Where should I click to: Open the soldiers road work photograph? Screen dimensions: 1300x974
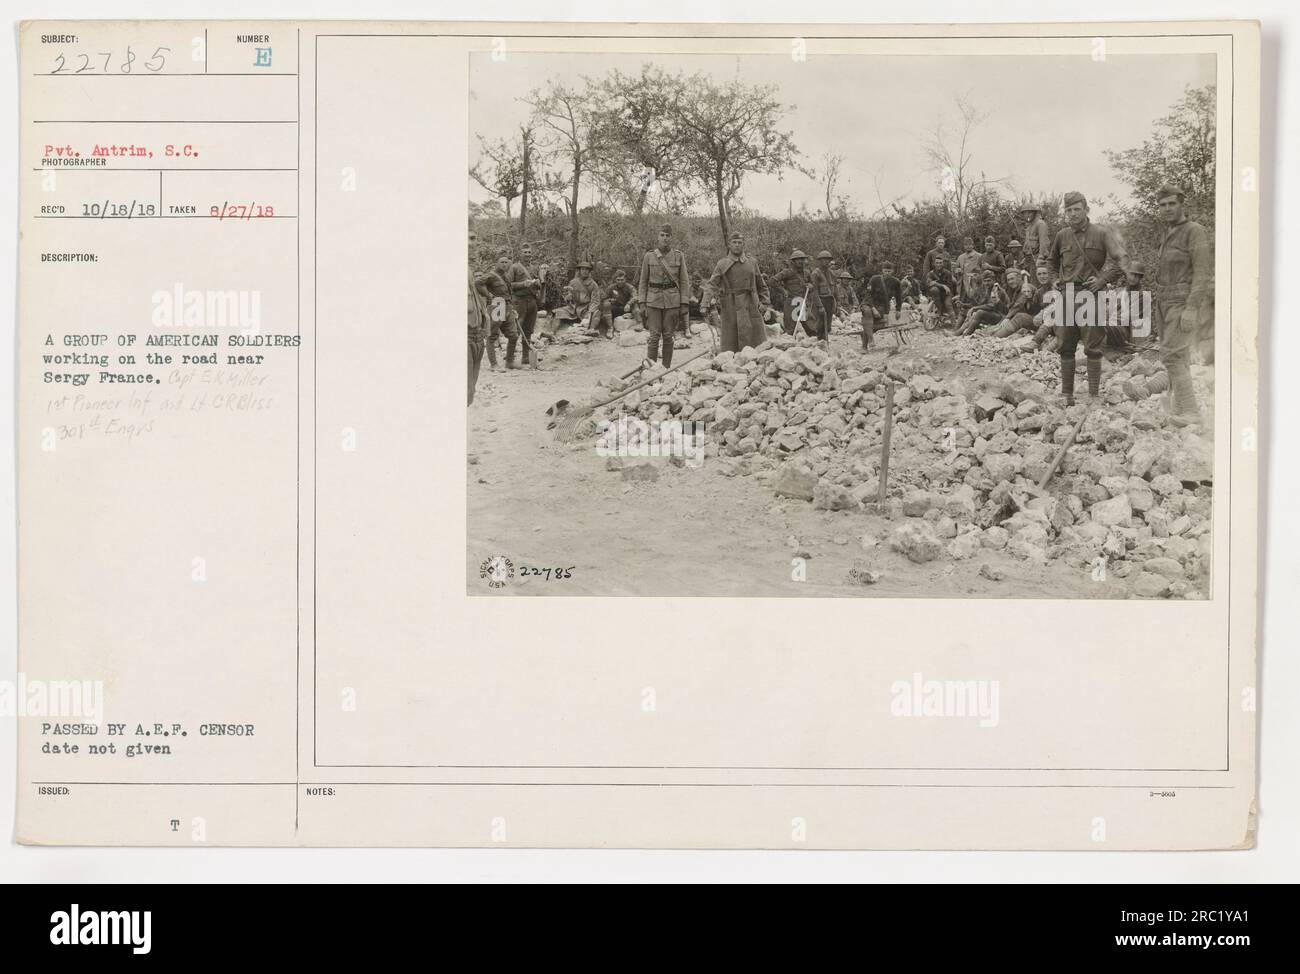(841, 325)
